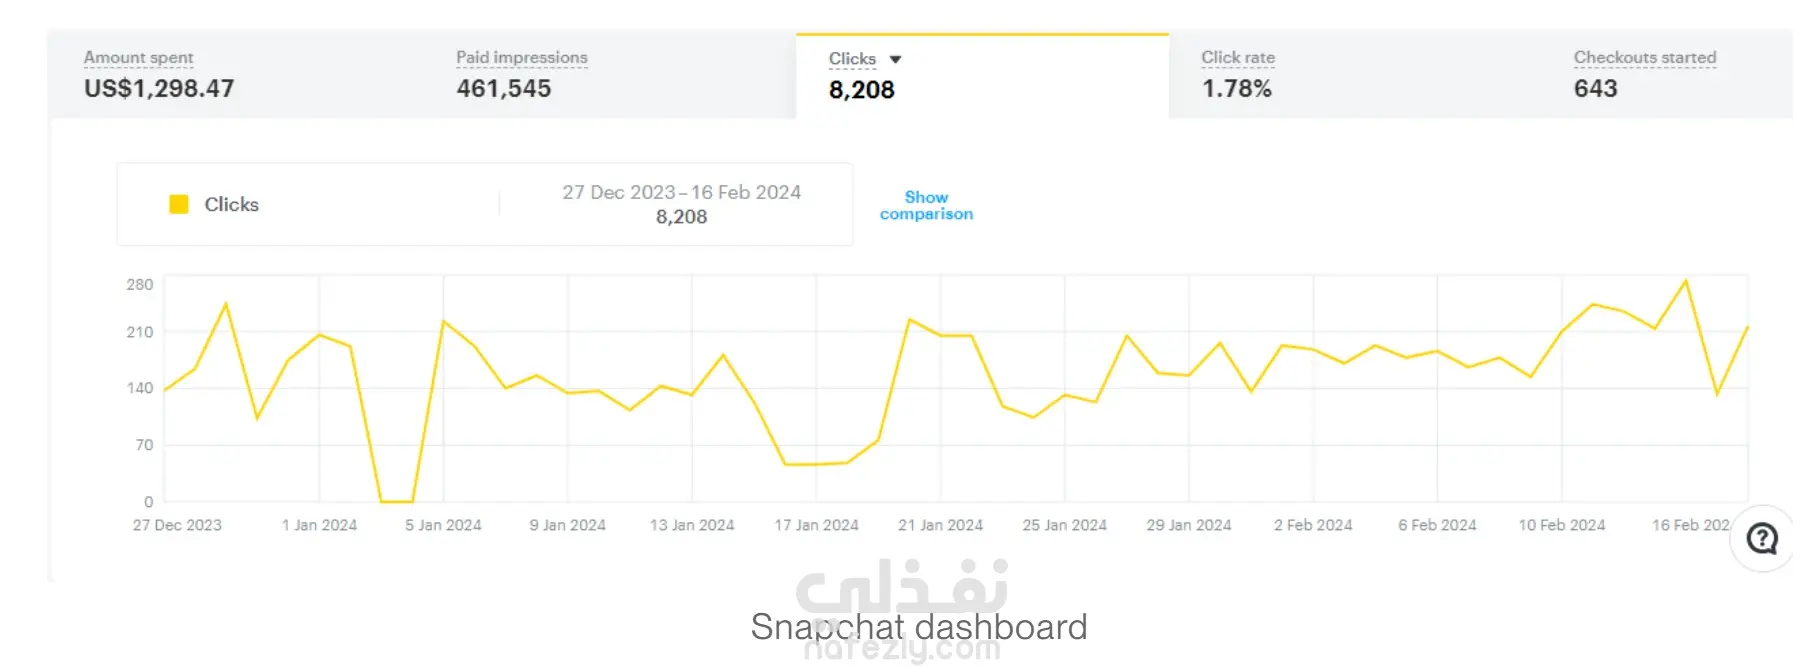The image size is (1803, 667).
Task: Open the help chat bubble icon
Action: click(x=1762, y=539)
